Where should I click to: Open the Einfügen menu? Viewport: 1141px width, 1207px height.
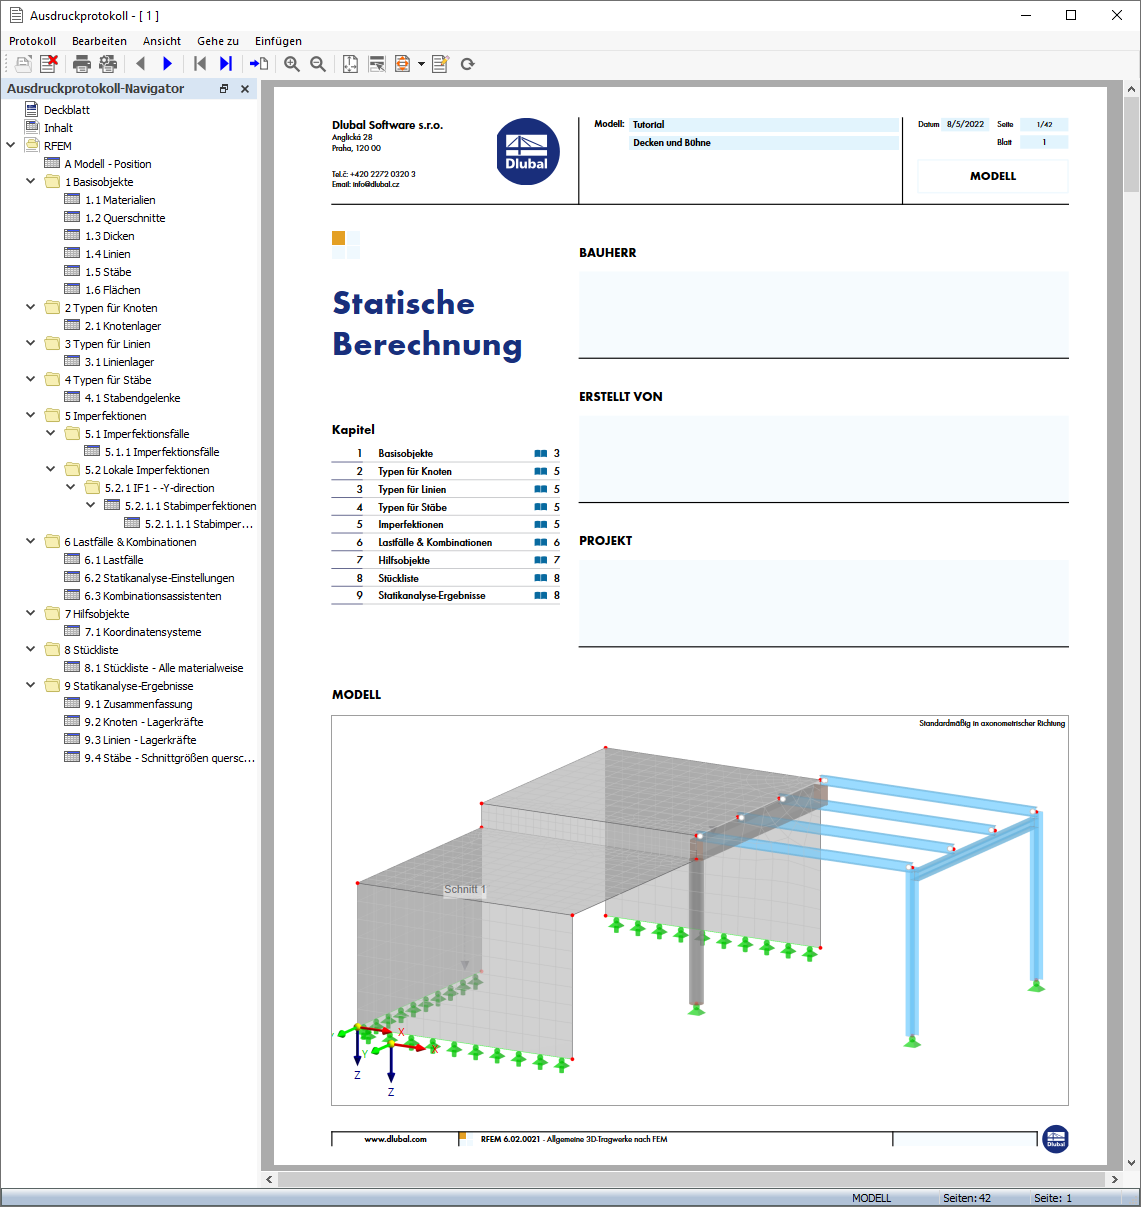click(x=278, y=41)
